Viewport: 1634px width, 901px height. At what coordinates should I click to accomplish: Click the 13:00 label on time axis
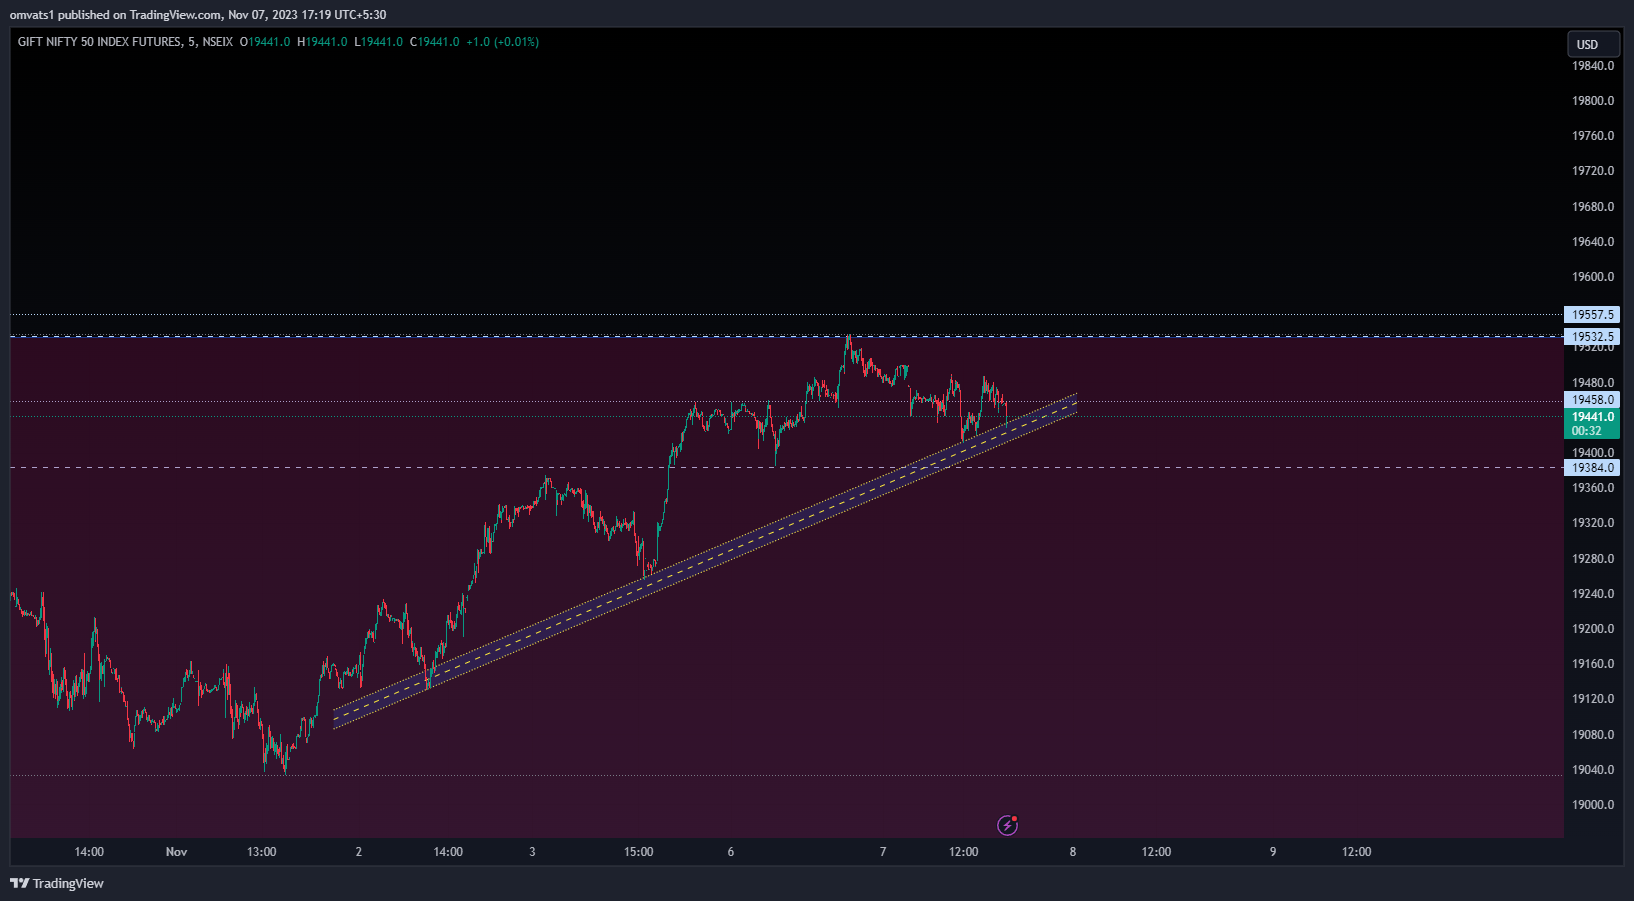[x=262, y=852]
